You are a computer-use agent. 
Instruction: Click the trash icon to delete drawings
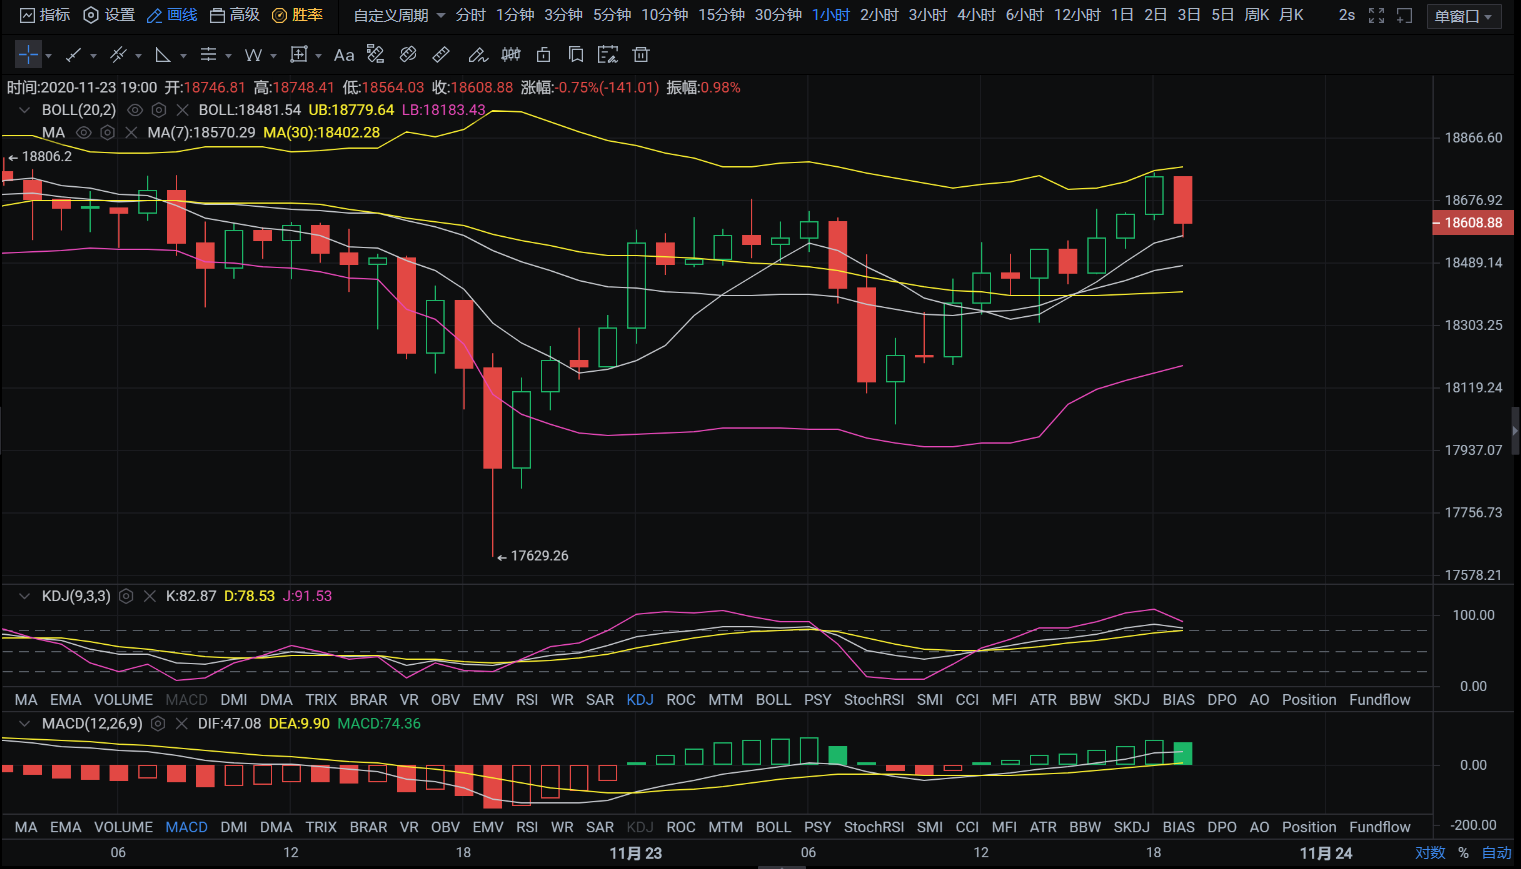(x=641, y=55)
